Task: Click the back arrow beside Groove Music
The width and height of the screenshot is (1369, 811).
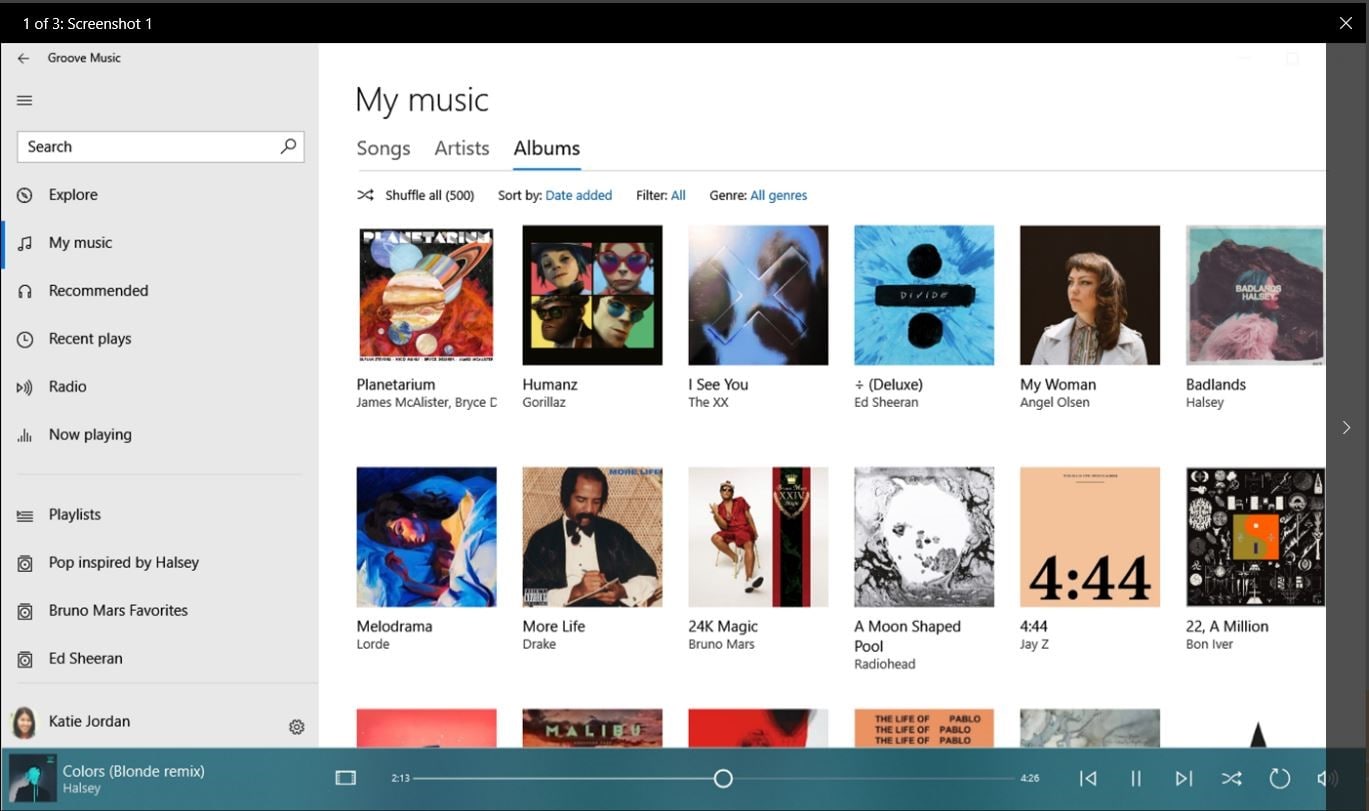Action: click(x=24, y=58)
